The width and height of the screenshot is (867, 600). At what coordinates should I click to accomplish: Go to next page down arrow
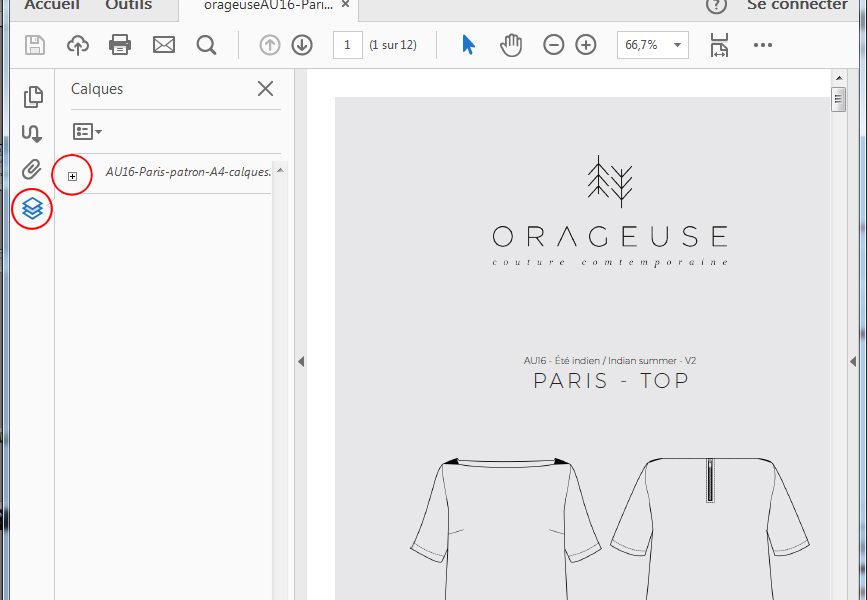302,45
